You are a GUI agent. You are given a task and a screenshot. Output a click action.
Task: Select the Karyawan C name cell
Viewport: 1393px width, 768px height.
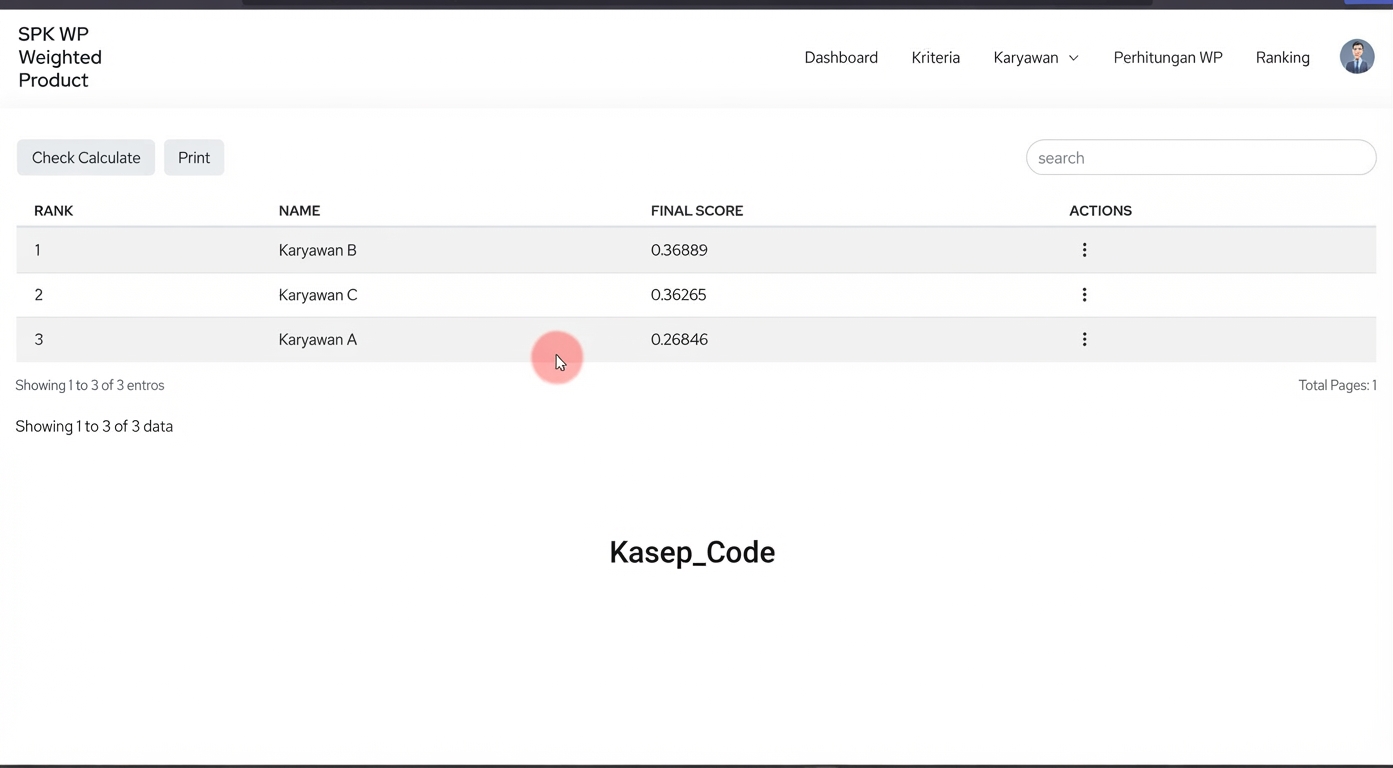point(318,295)
